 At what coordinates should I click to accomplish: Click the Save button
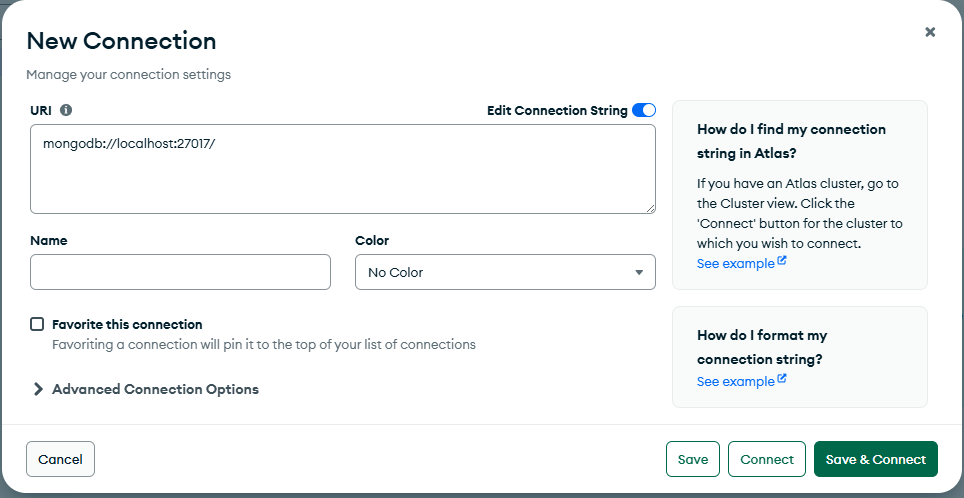(x=693, y=459)
